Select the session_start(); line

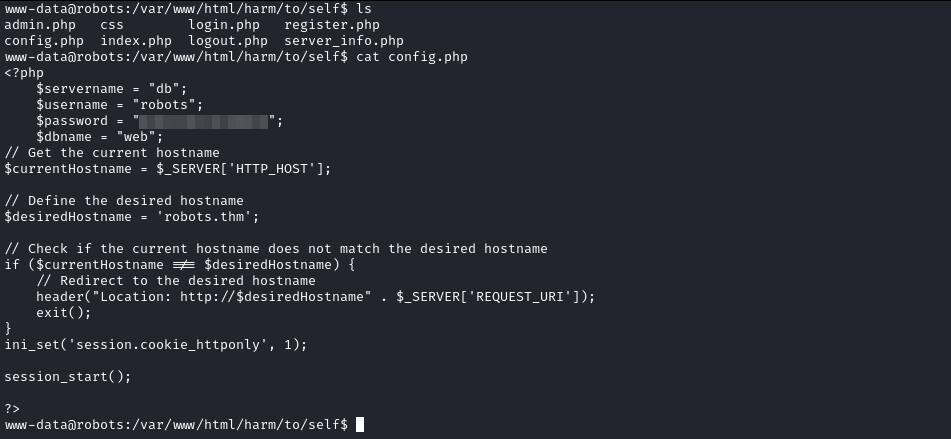[68, 377]
